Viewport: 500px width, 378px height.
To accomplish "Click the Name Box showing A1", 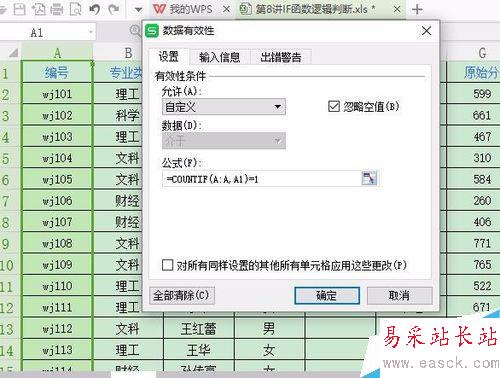I will (43, 32).
